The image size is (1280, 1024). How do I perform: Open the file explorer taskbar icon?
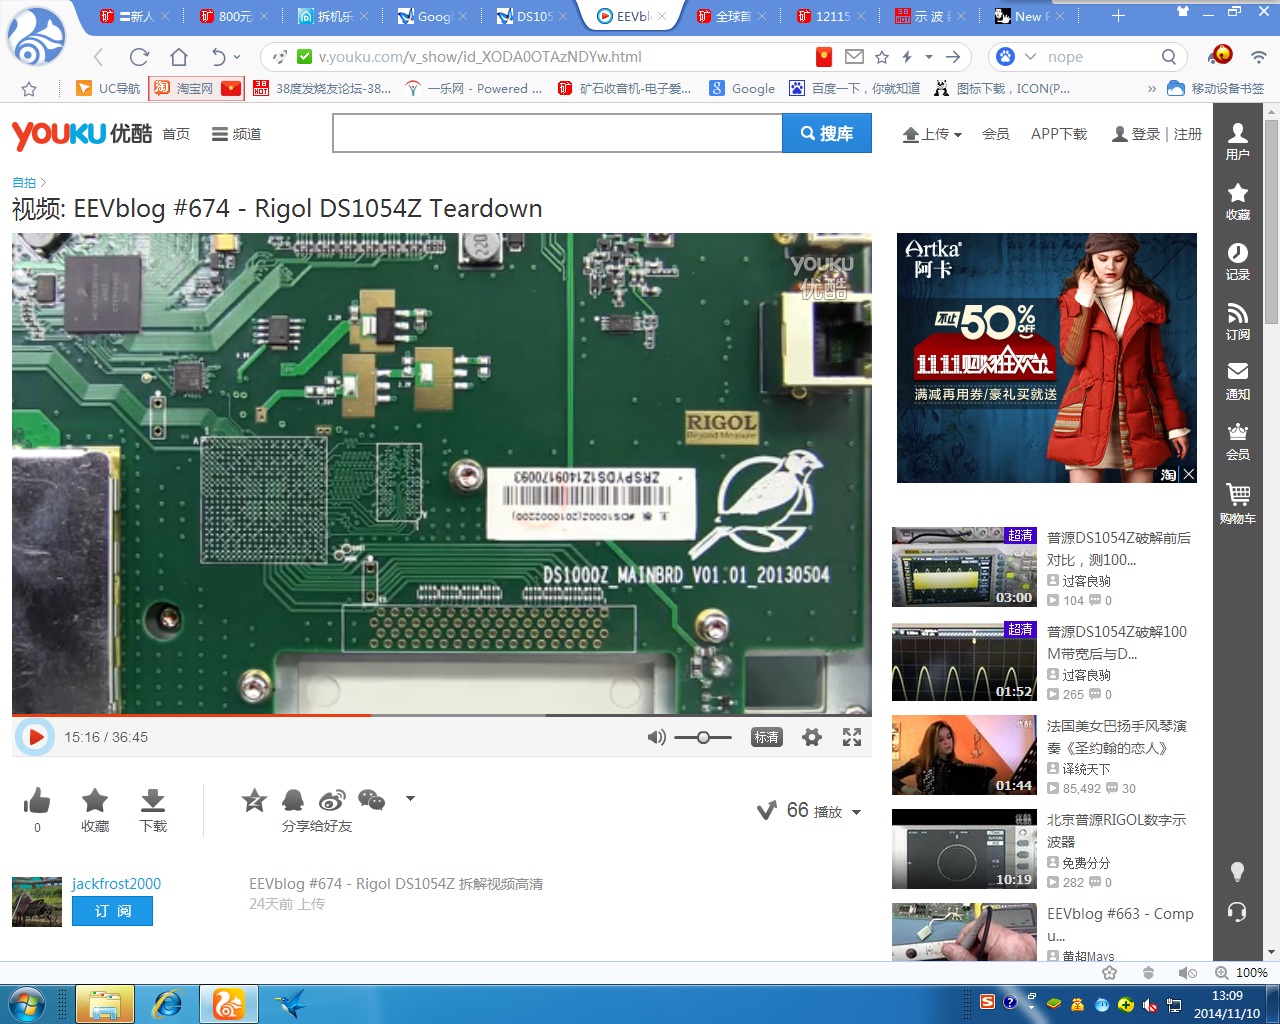[x=105, y=1004]
